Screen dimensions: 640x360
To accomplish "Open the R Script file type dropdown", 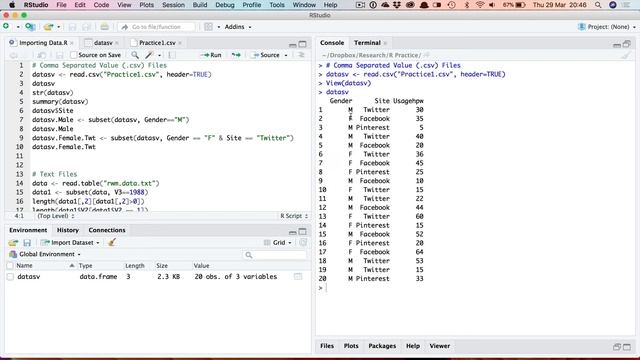I will click(x=294, y=216).
